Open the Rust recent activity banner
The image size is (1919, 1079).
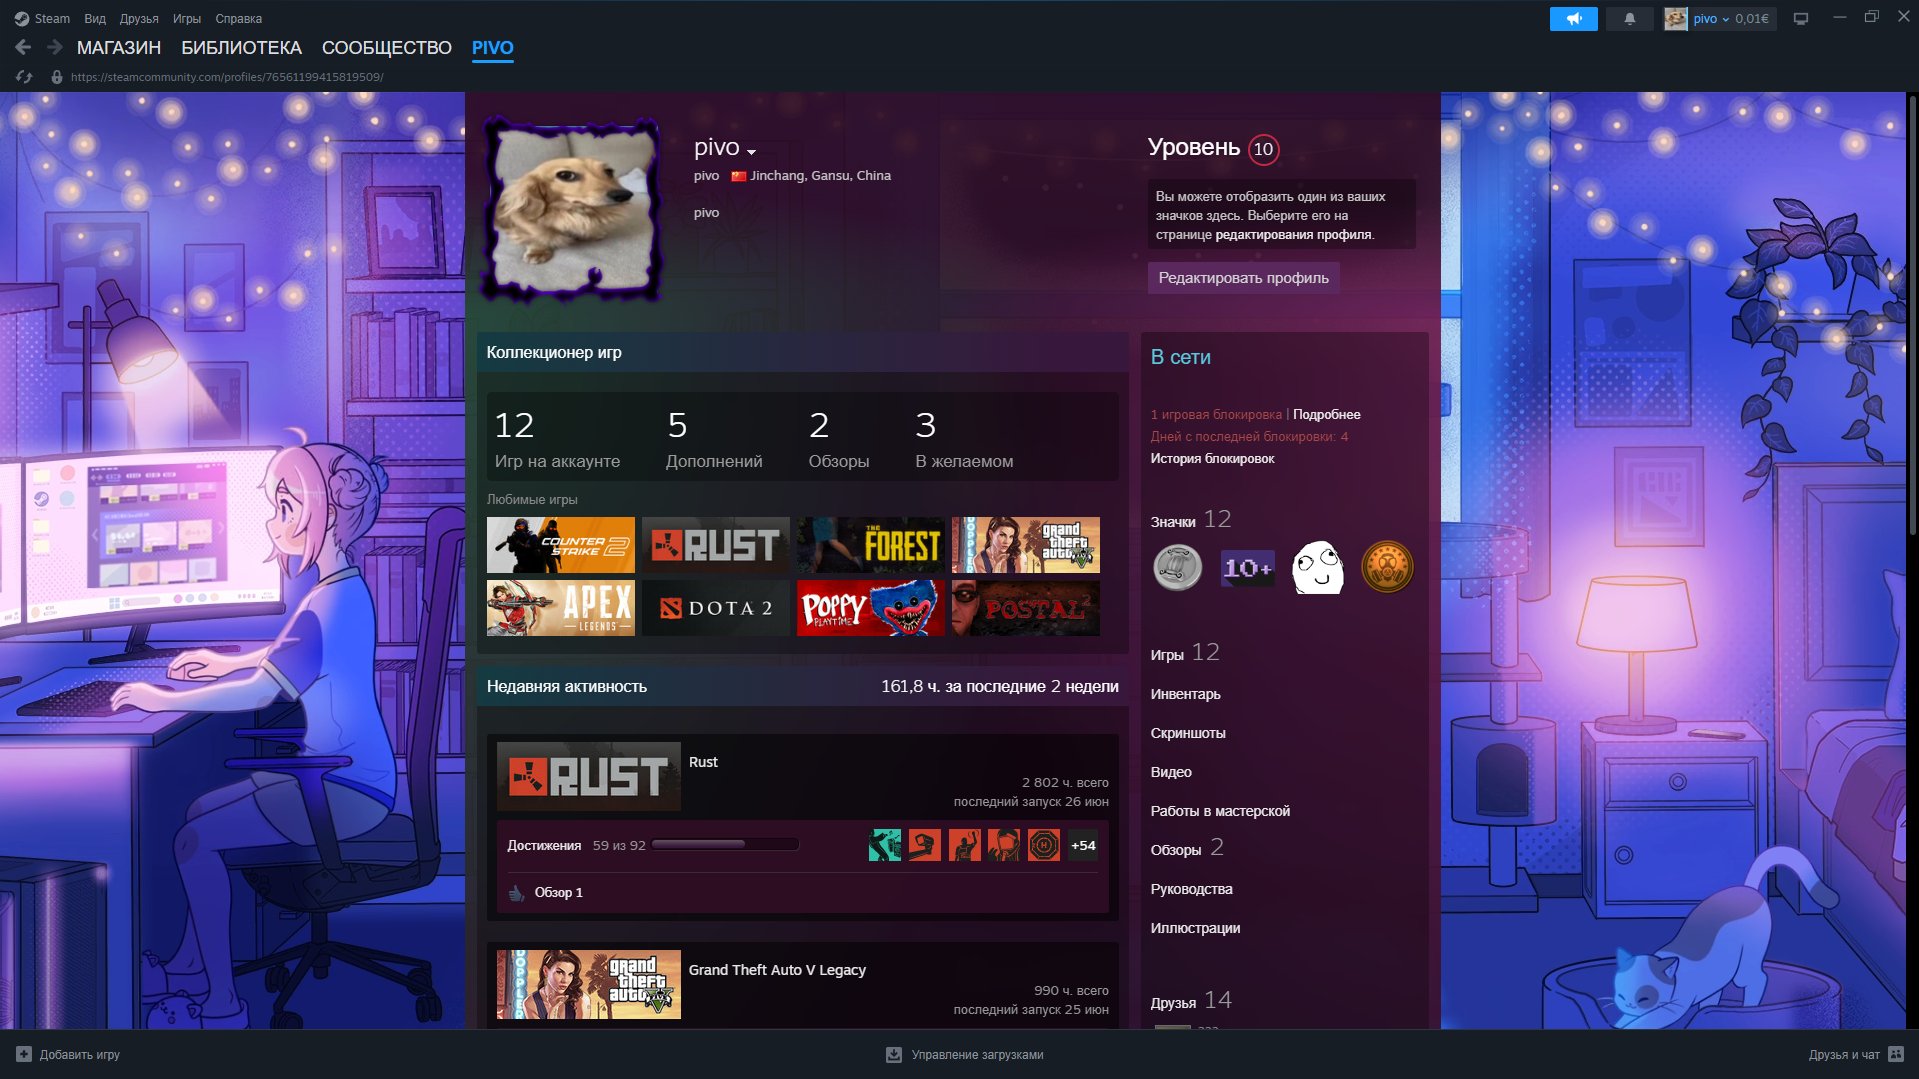pyautogui.click(x=589, y=776)
